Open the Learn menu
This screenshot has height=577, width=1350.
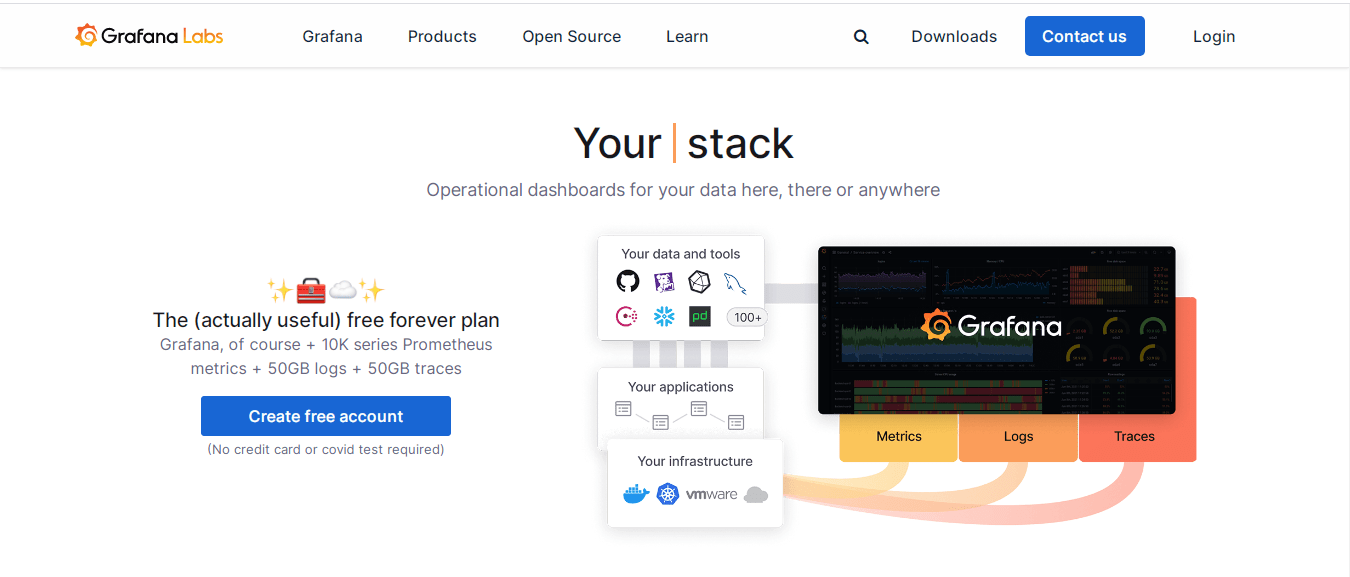point(686,36)
